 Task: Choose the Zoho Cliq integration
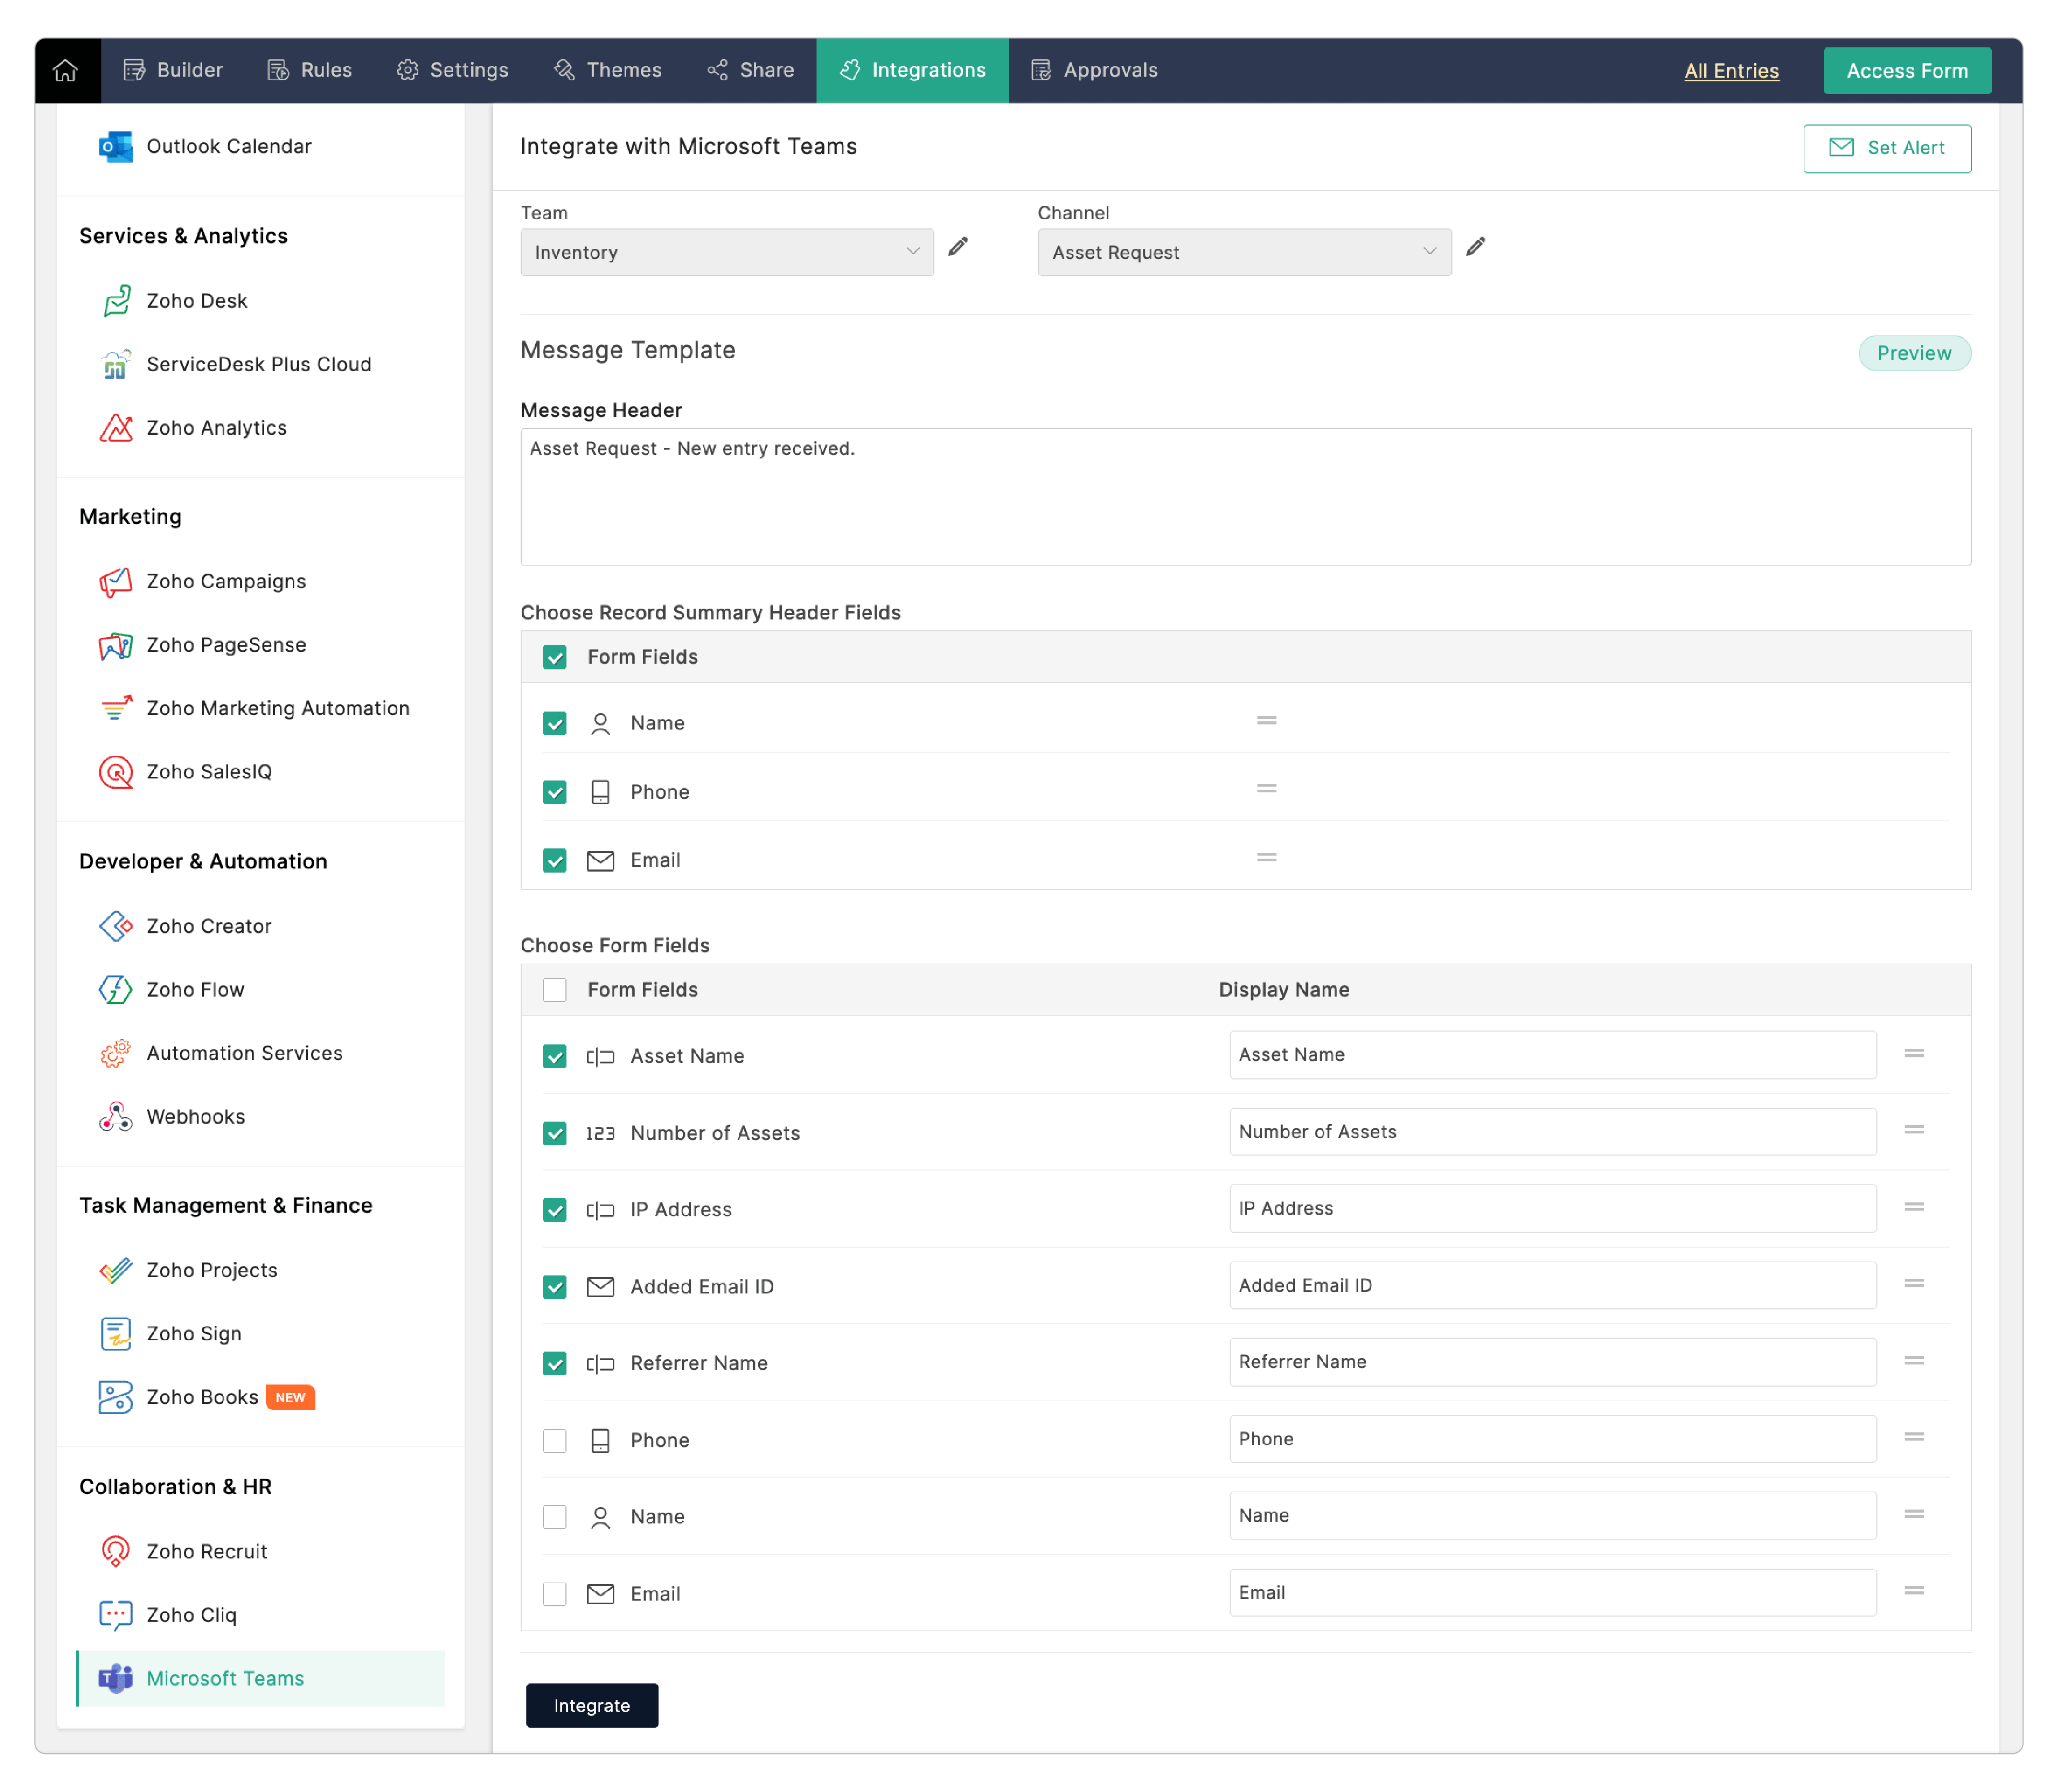pyautogui.click(x=191, y=1614)
